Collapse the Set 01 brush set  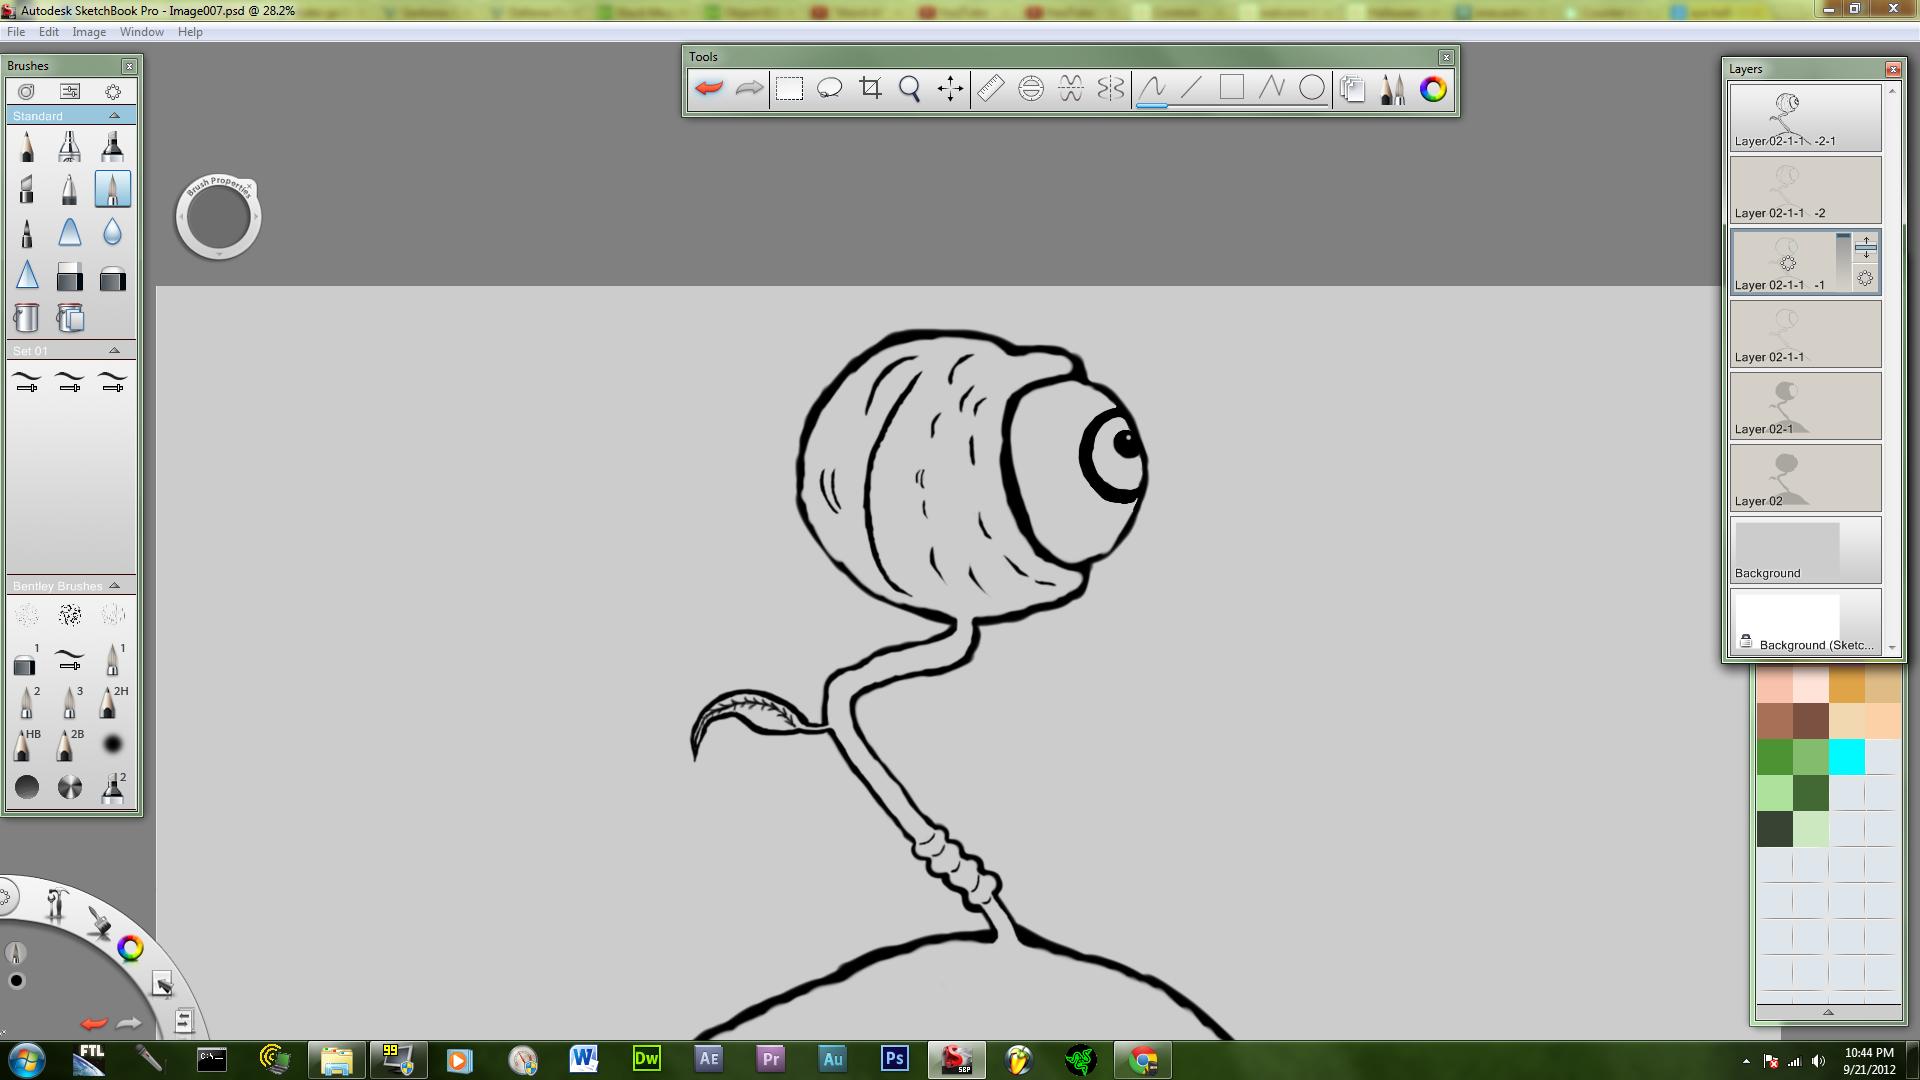click(114, 351)
